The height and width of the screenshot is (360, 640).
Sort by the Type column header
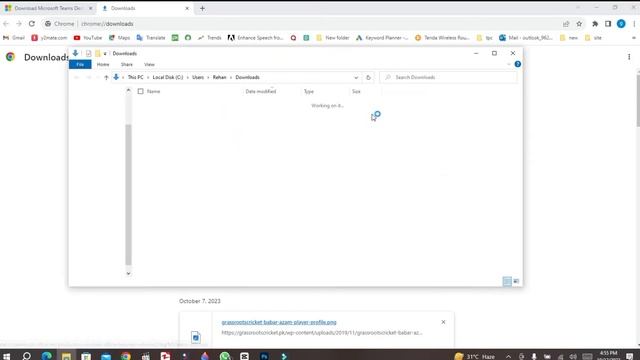click(x=309, y=91)
